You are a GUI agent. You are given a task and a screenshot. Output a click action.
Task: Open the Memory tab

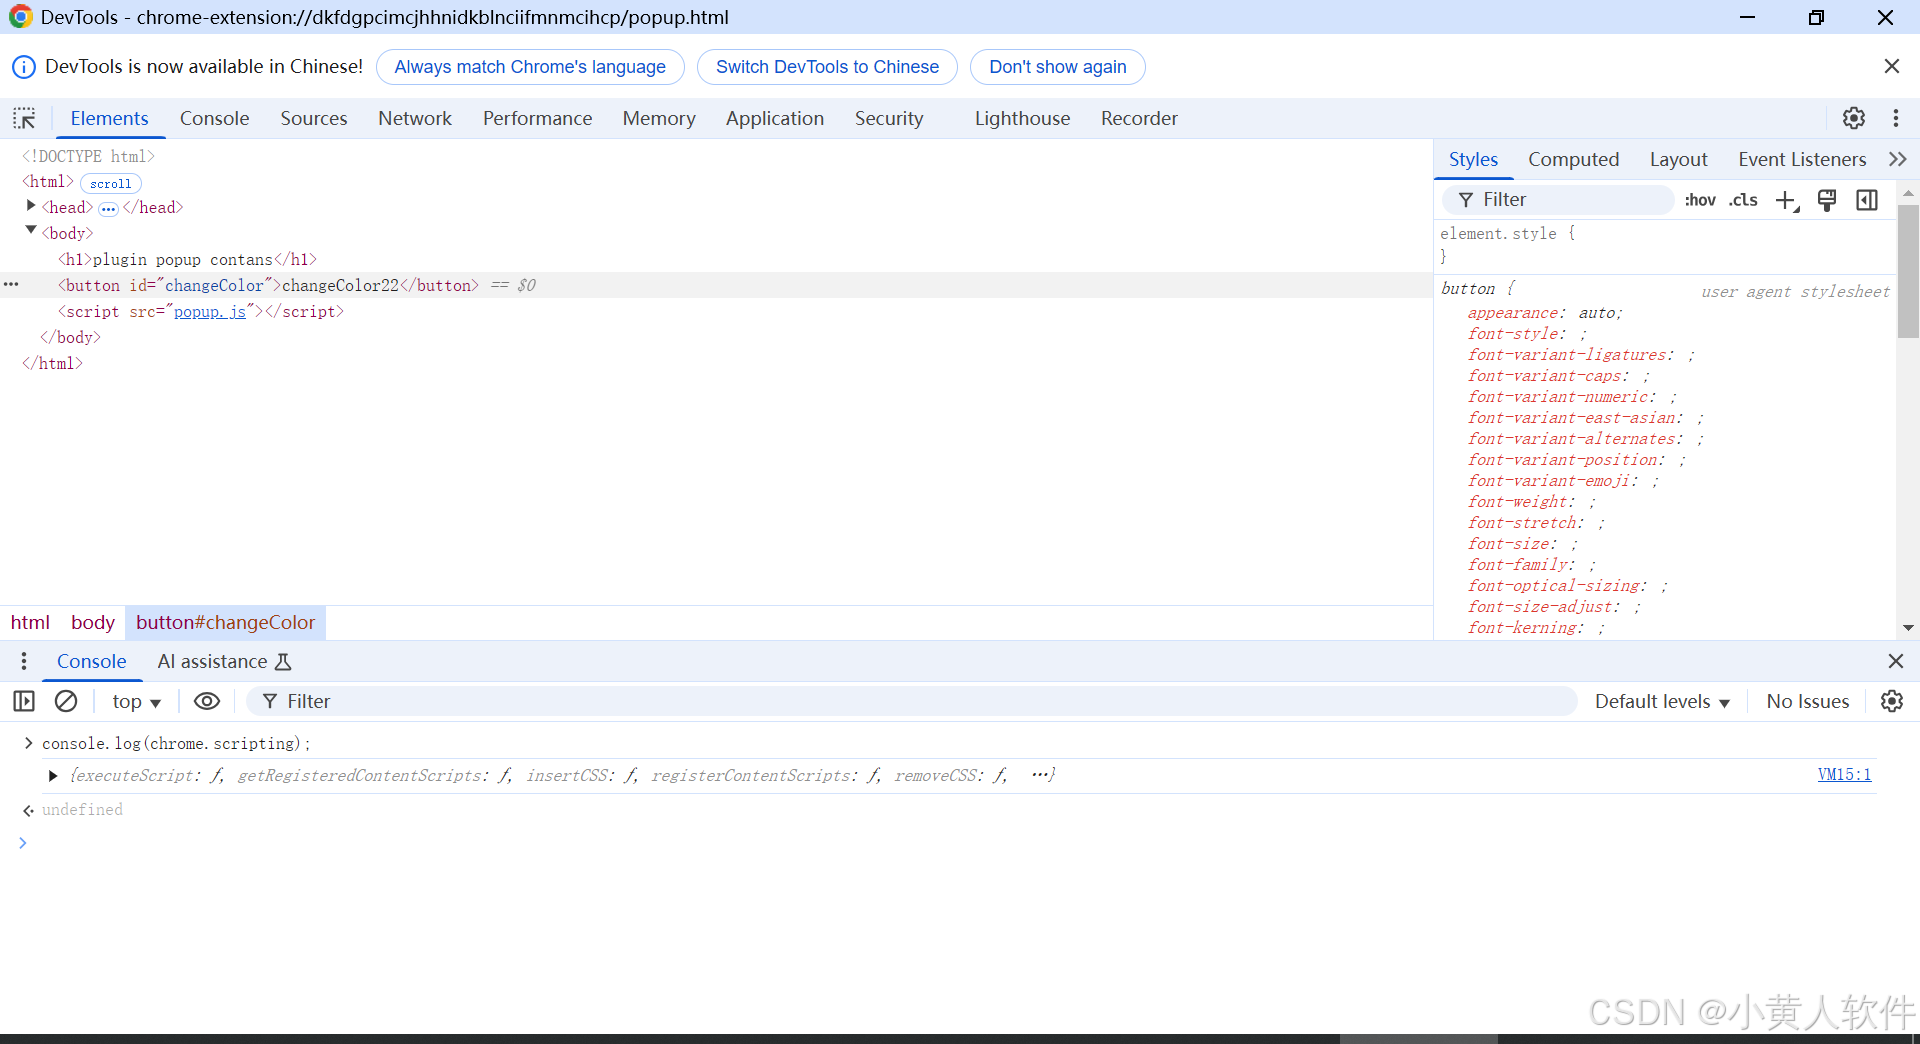(659, 118)
